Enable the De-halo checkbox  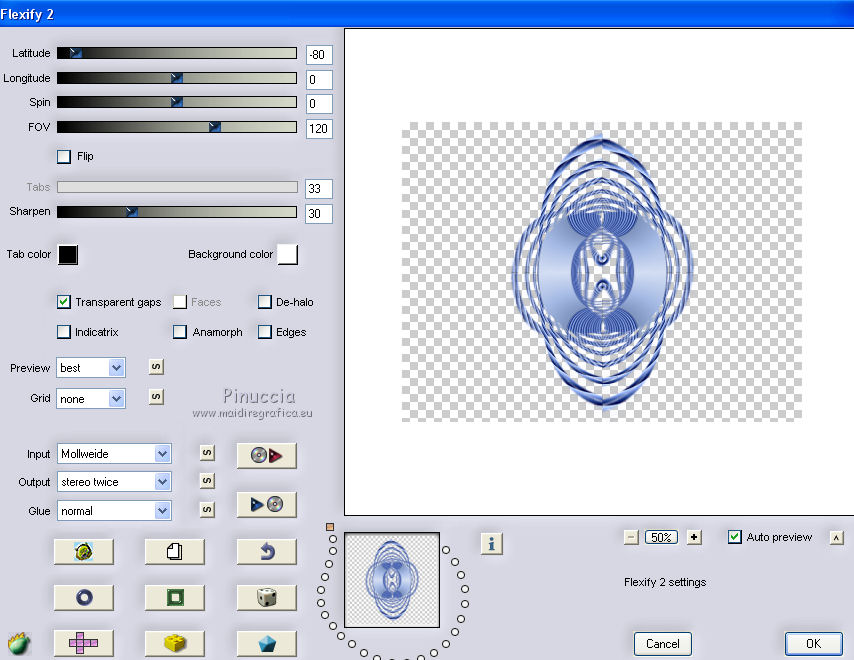pyautogui.click(x=265, y=302)
